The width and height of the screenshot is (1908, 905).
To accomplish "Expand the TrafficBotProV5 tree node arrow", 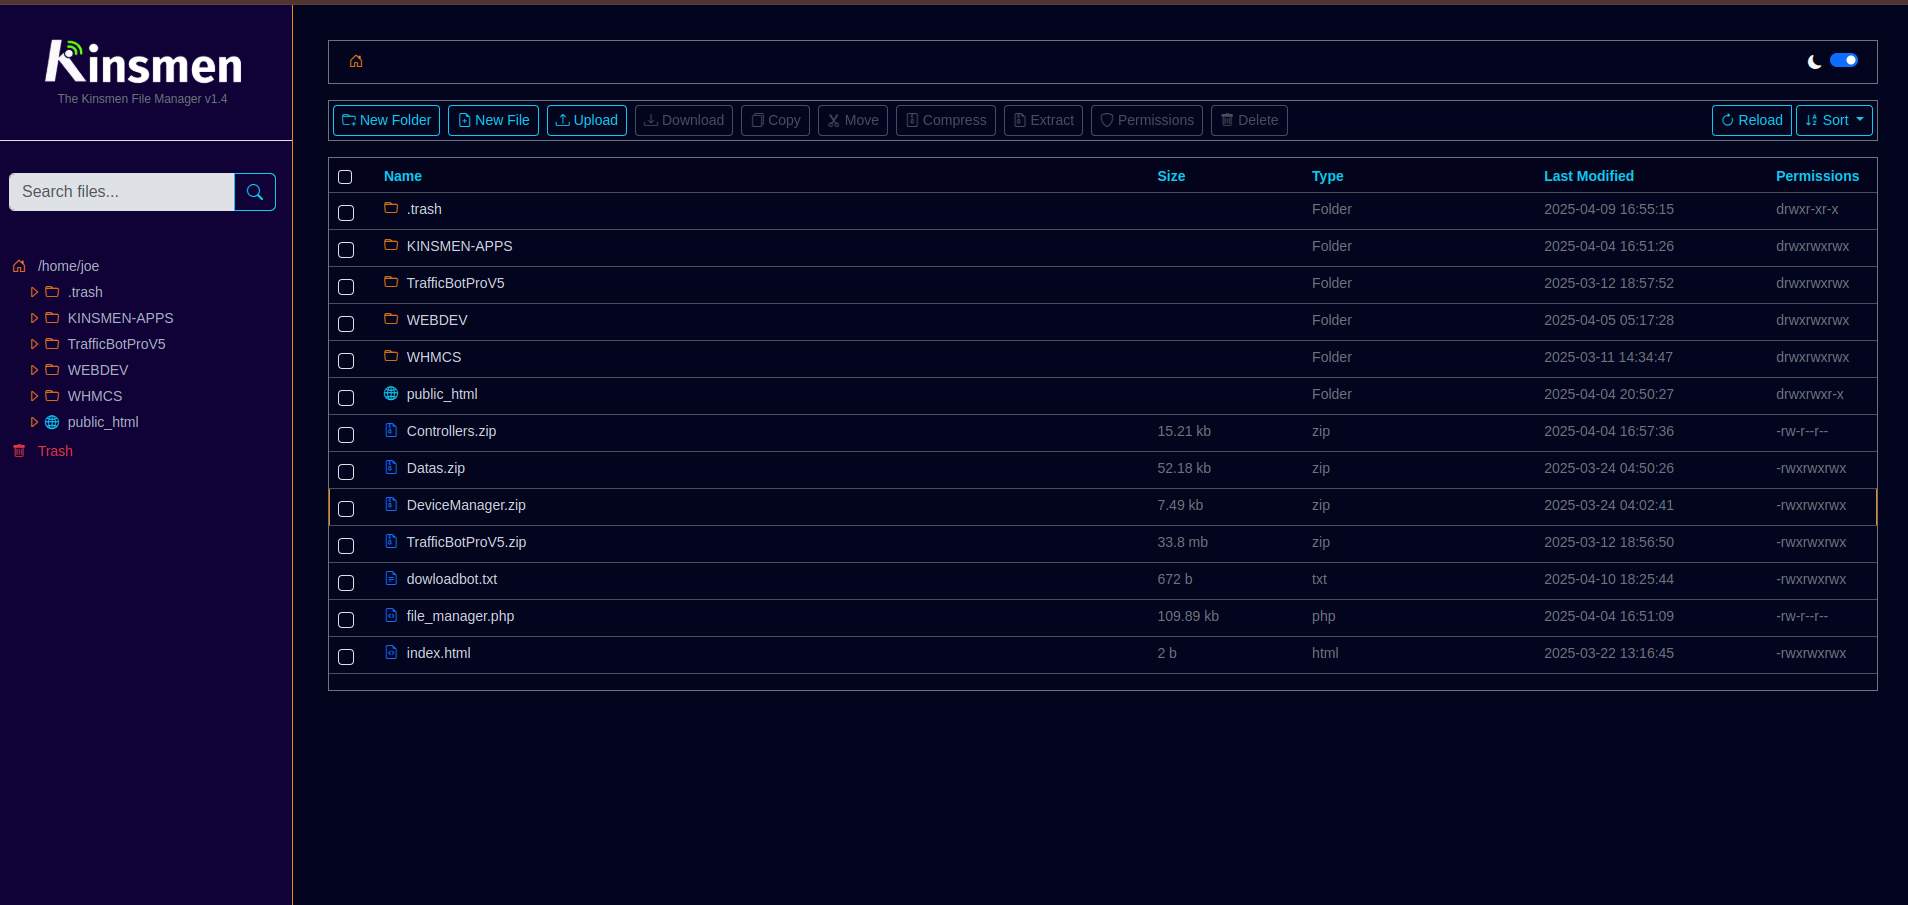I will (x=34, y=344).
